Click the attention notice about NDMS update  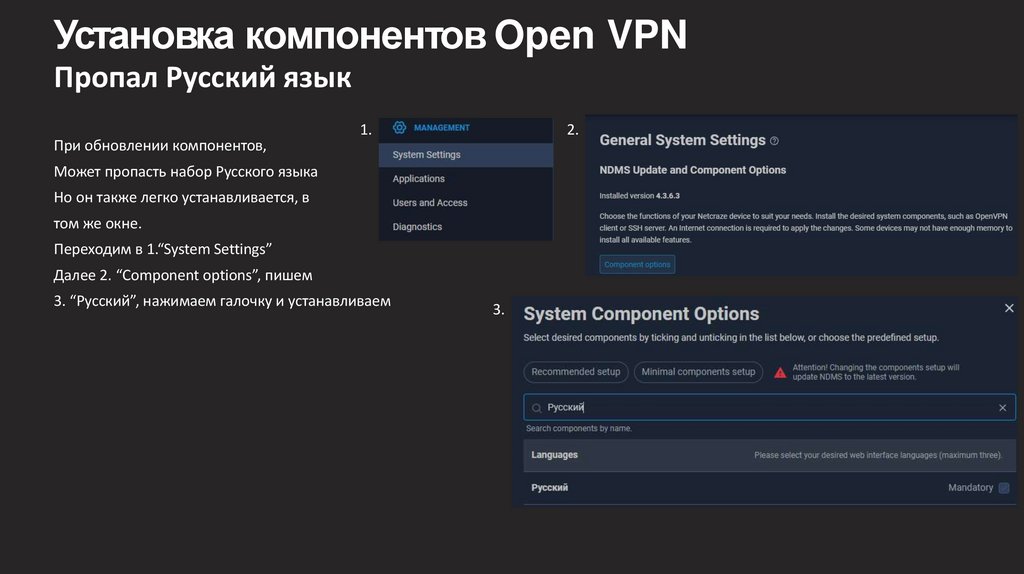[x=876, y=372]
